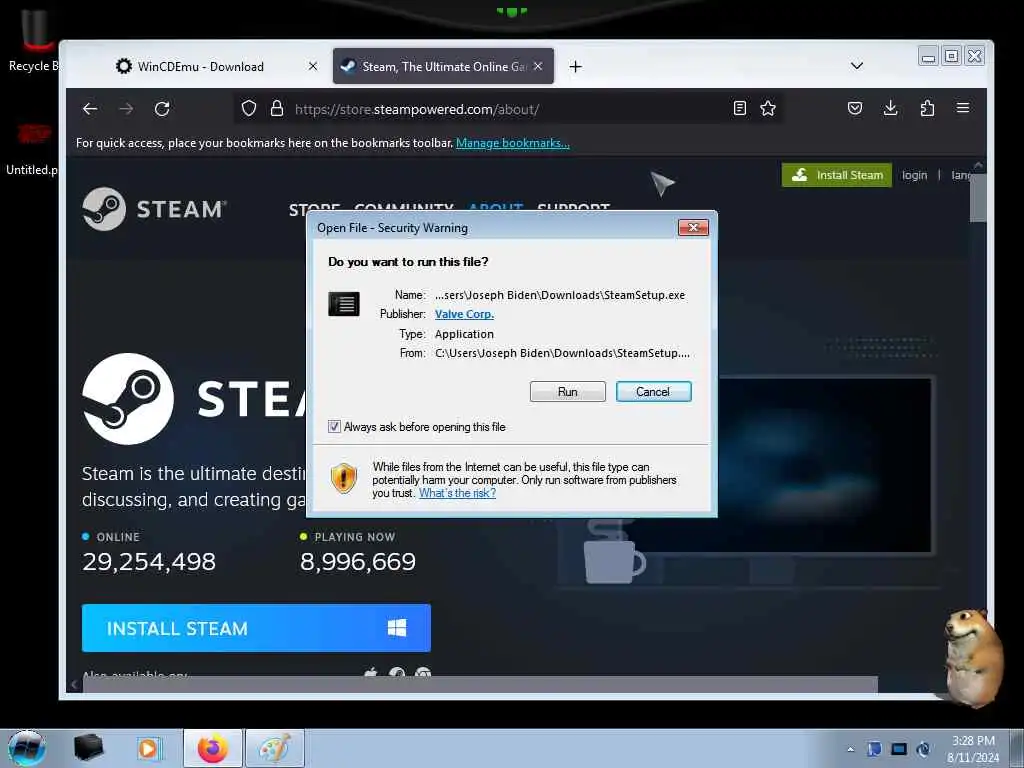The width and height of the screenshot is (1024, 768).
Task: Open the extensions puzzle icon
Action: (x=927, y=108)
